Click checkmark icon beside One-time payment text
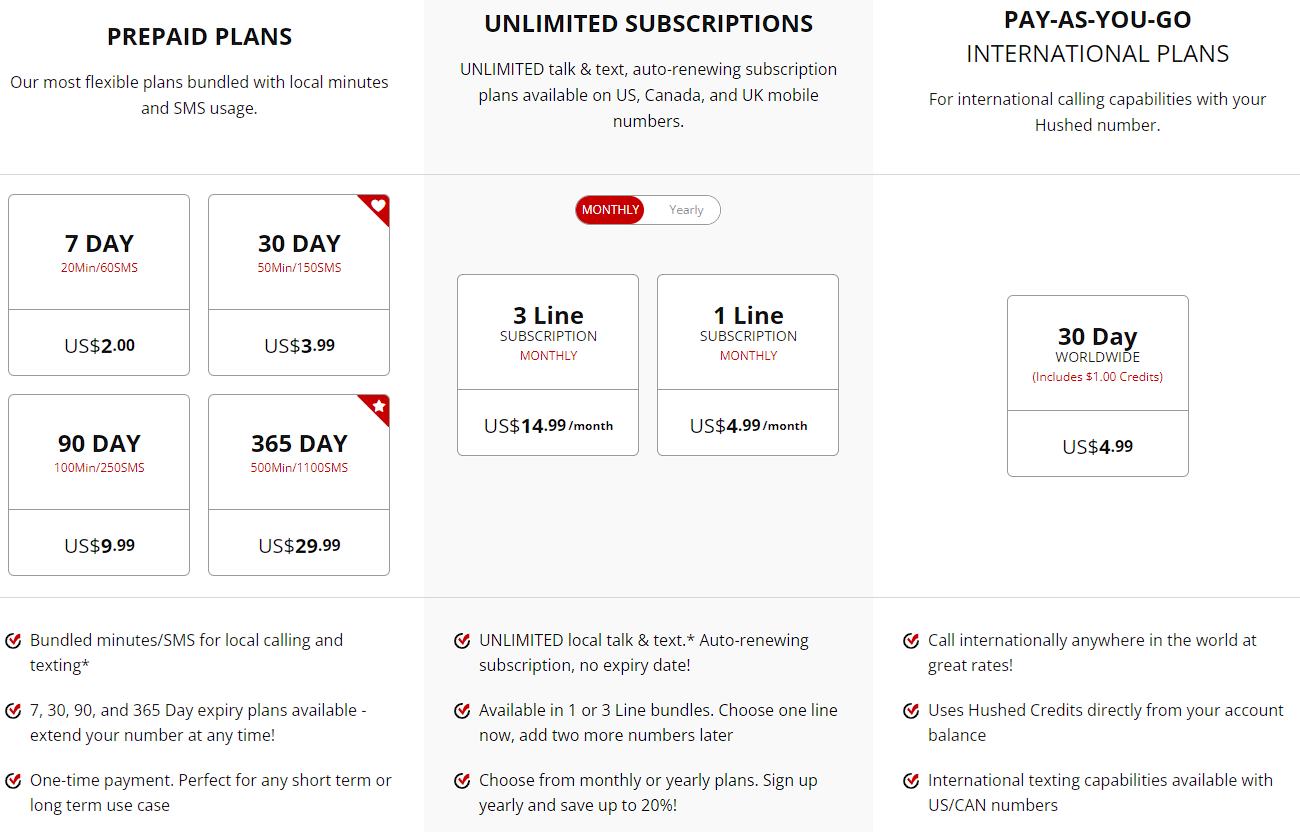 [x=13, y=781]
